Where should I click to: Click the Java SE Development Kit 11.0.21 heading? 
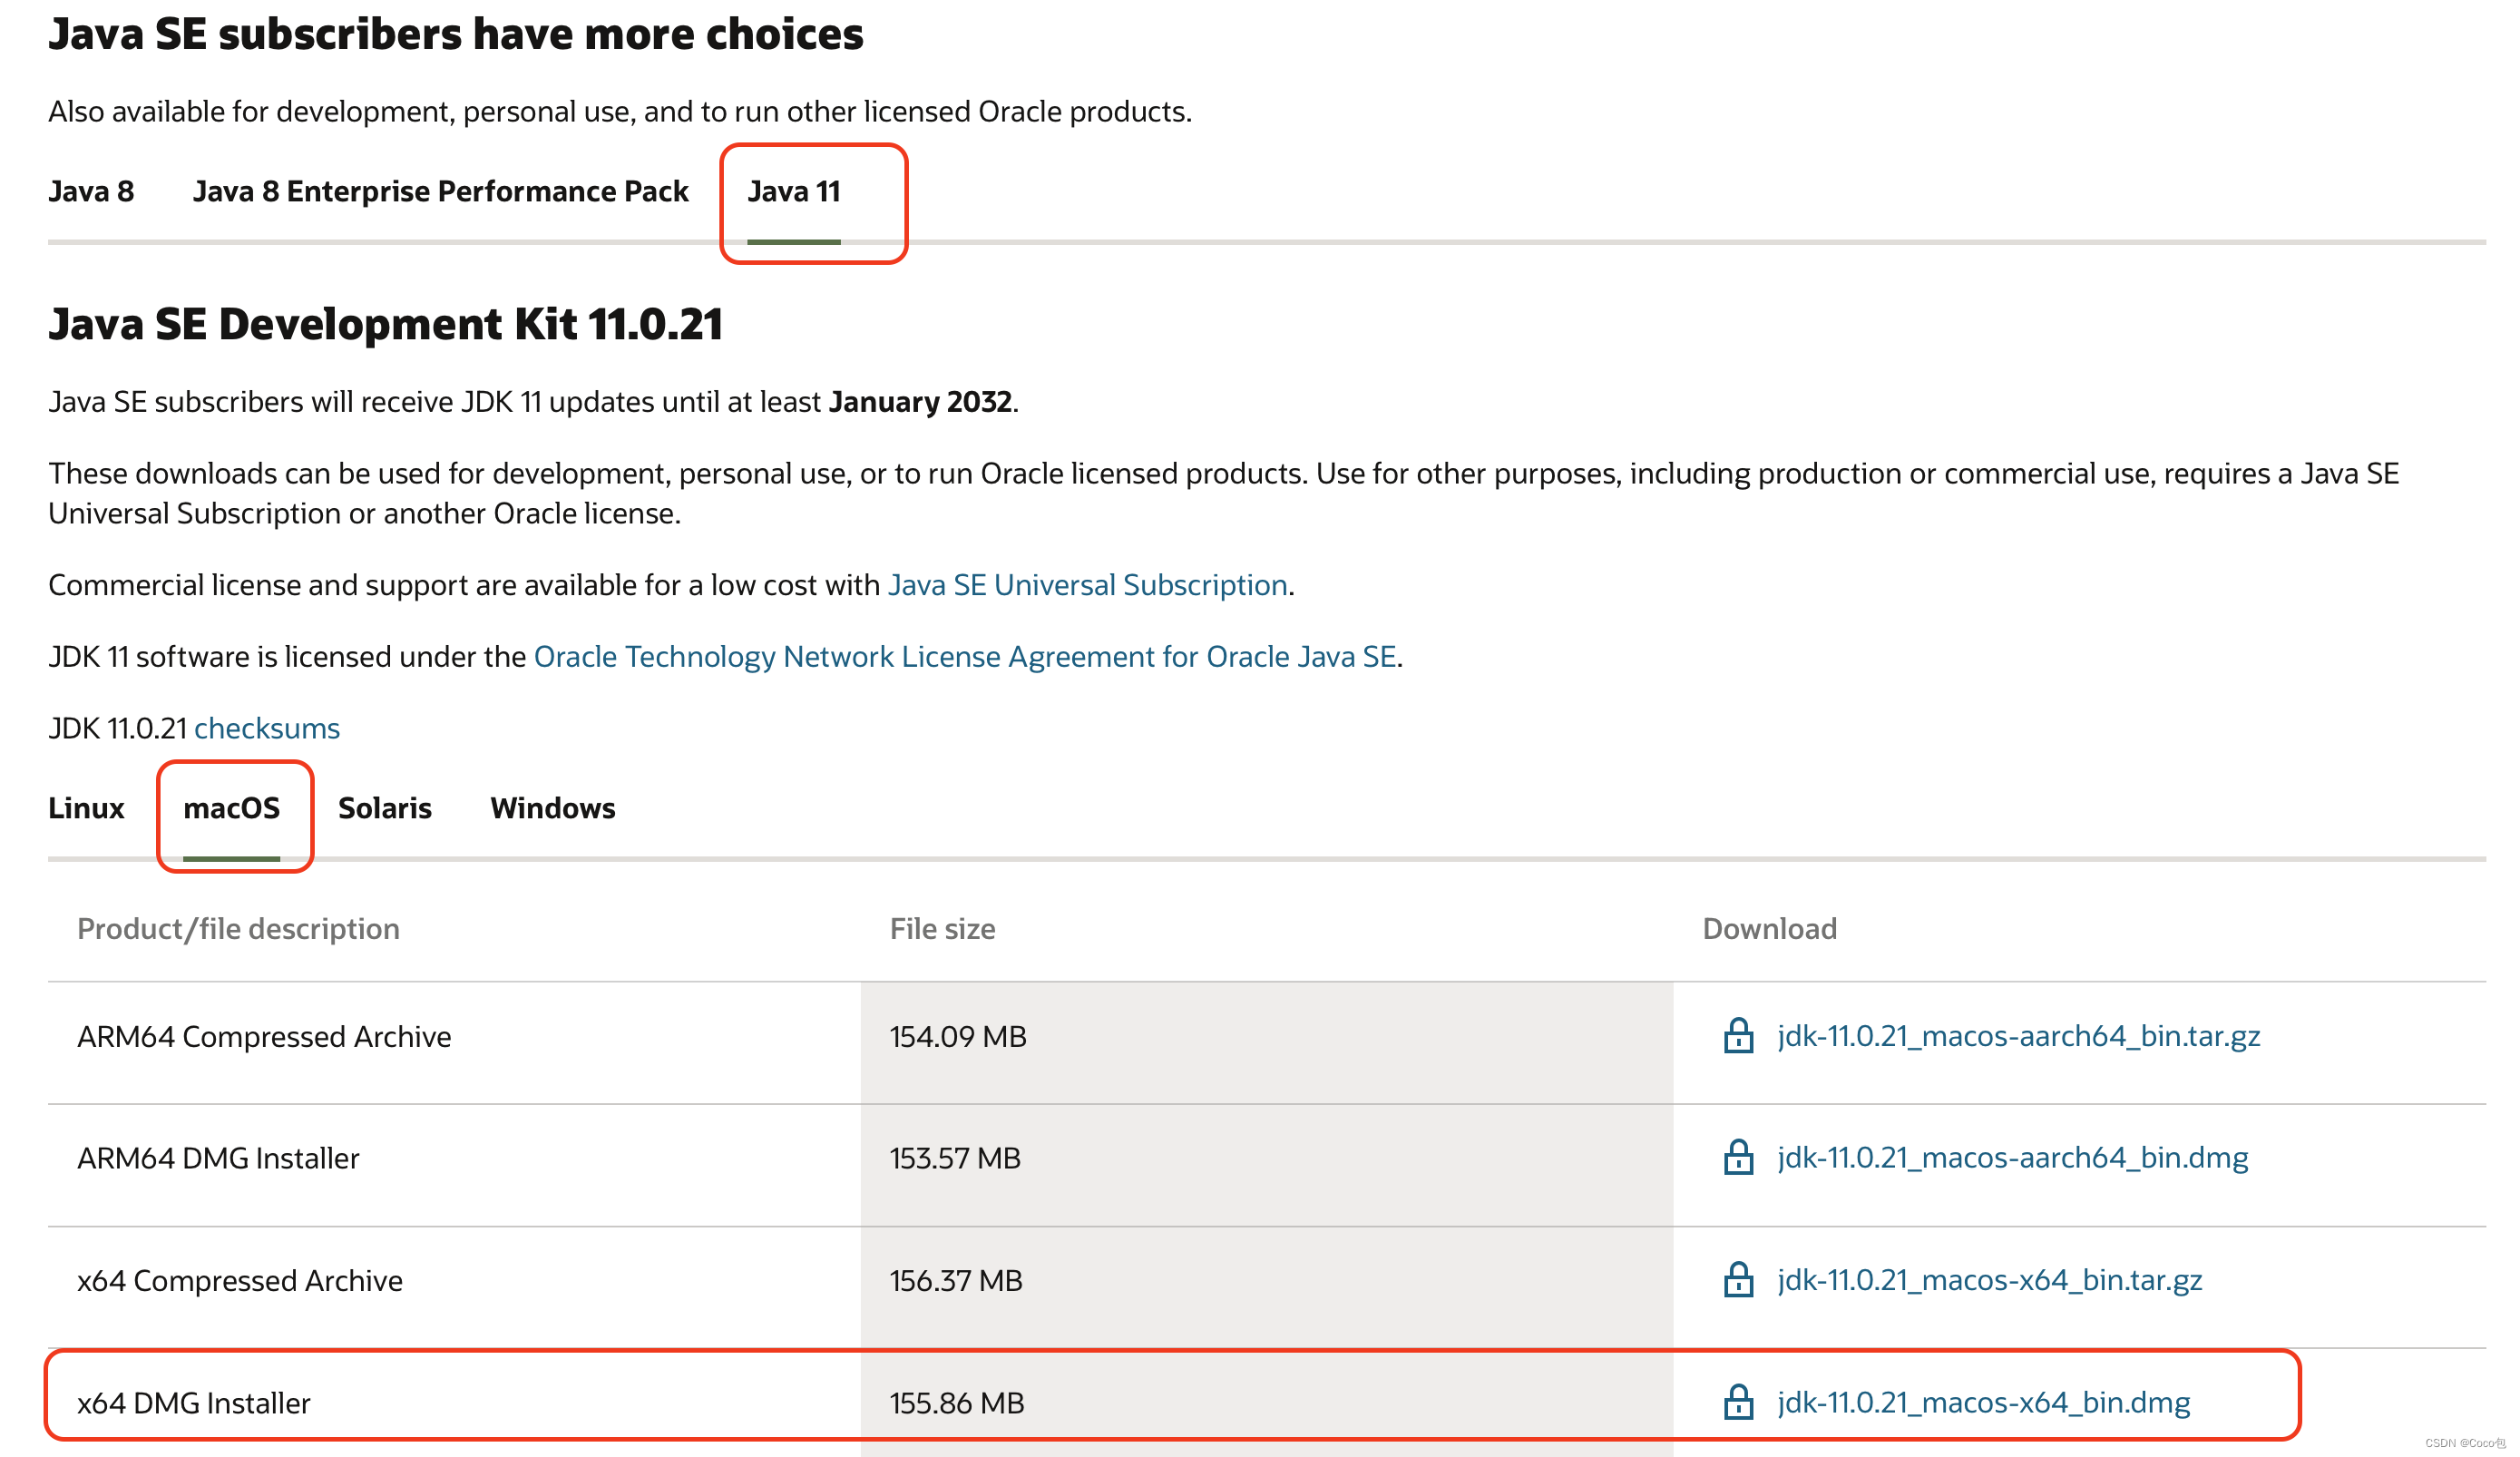coord(385,325)
